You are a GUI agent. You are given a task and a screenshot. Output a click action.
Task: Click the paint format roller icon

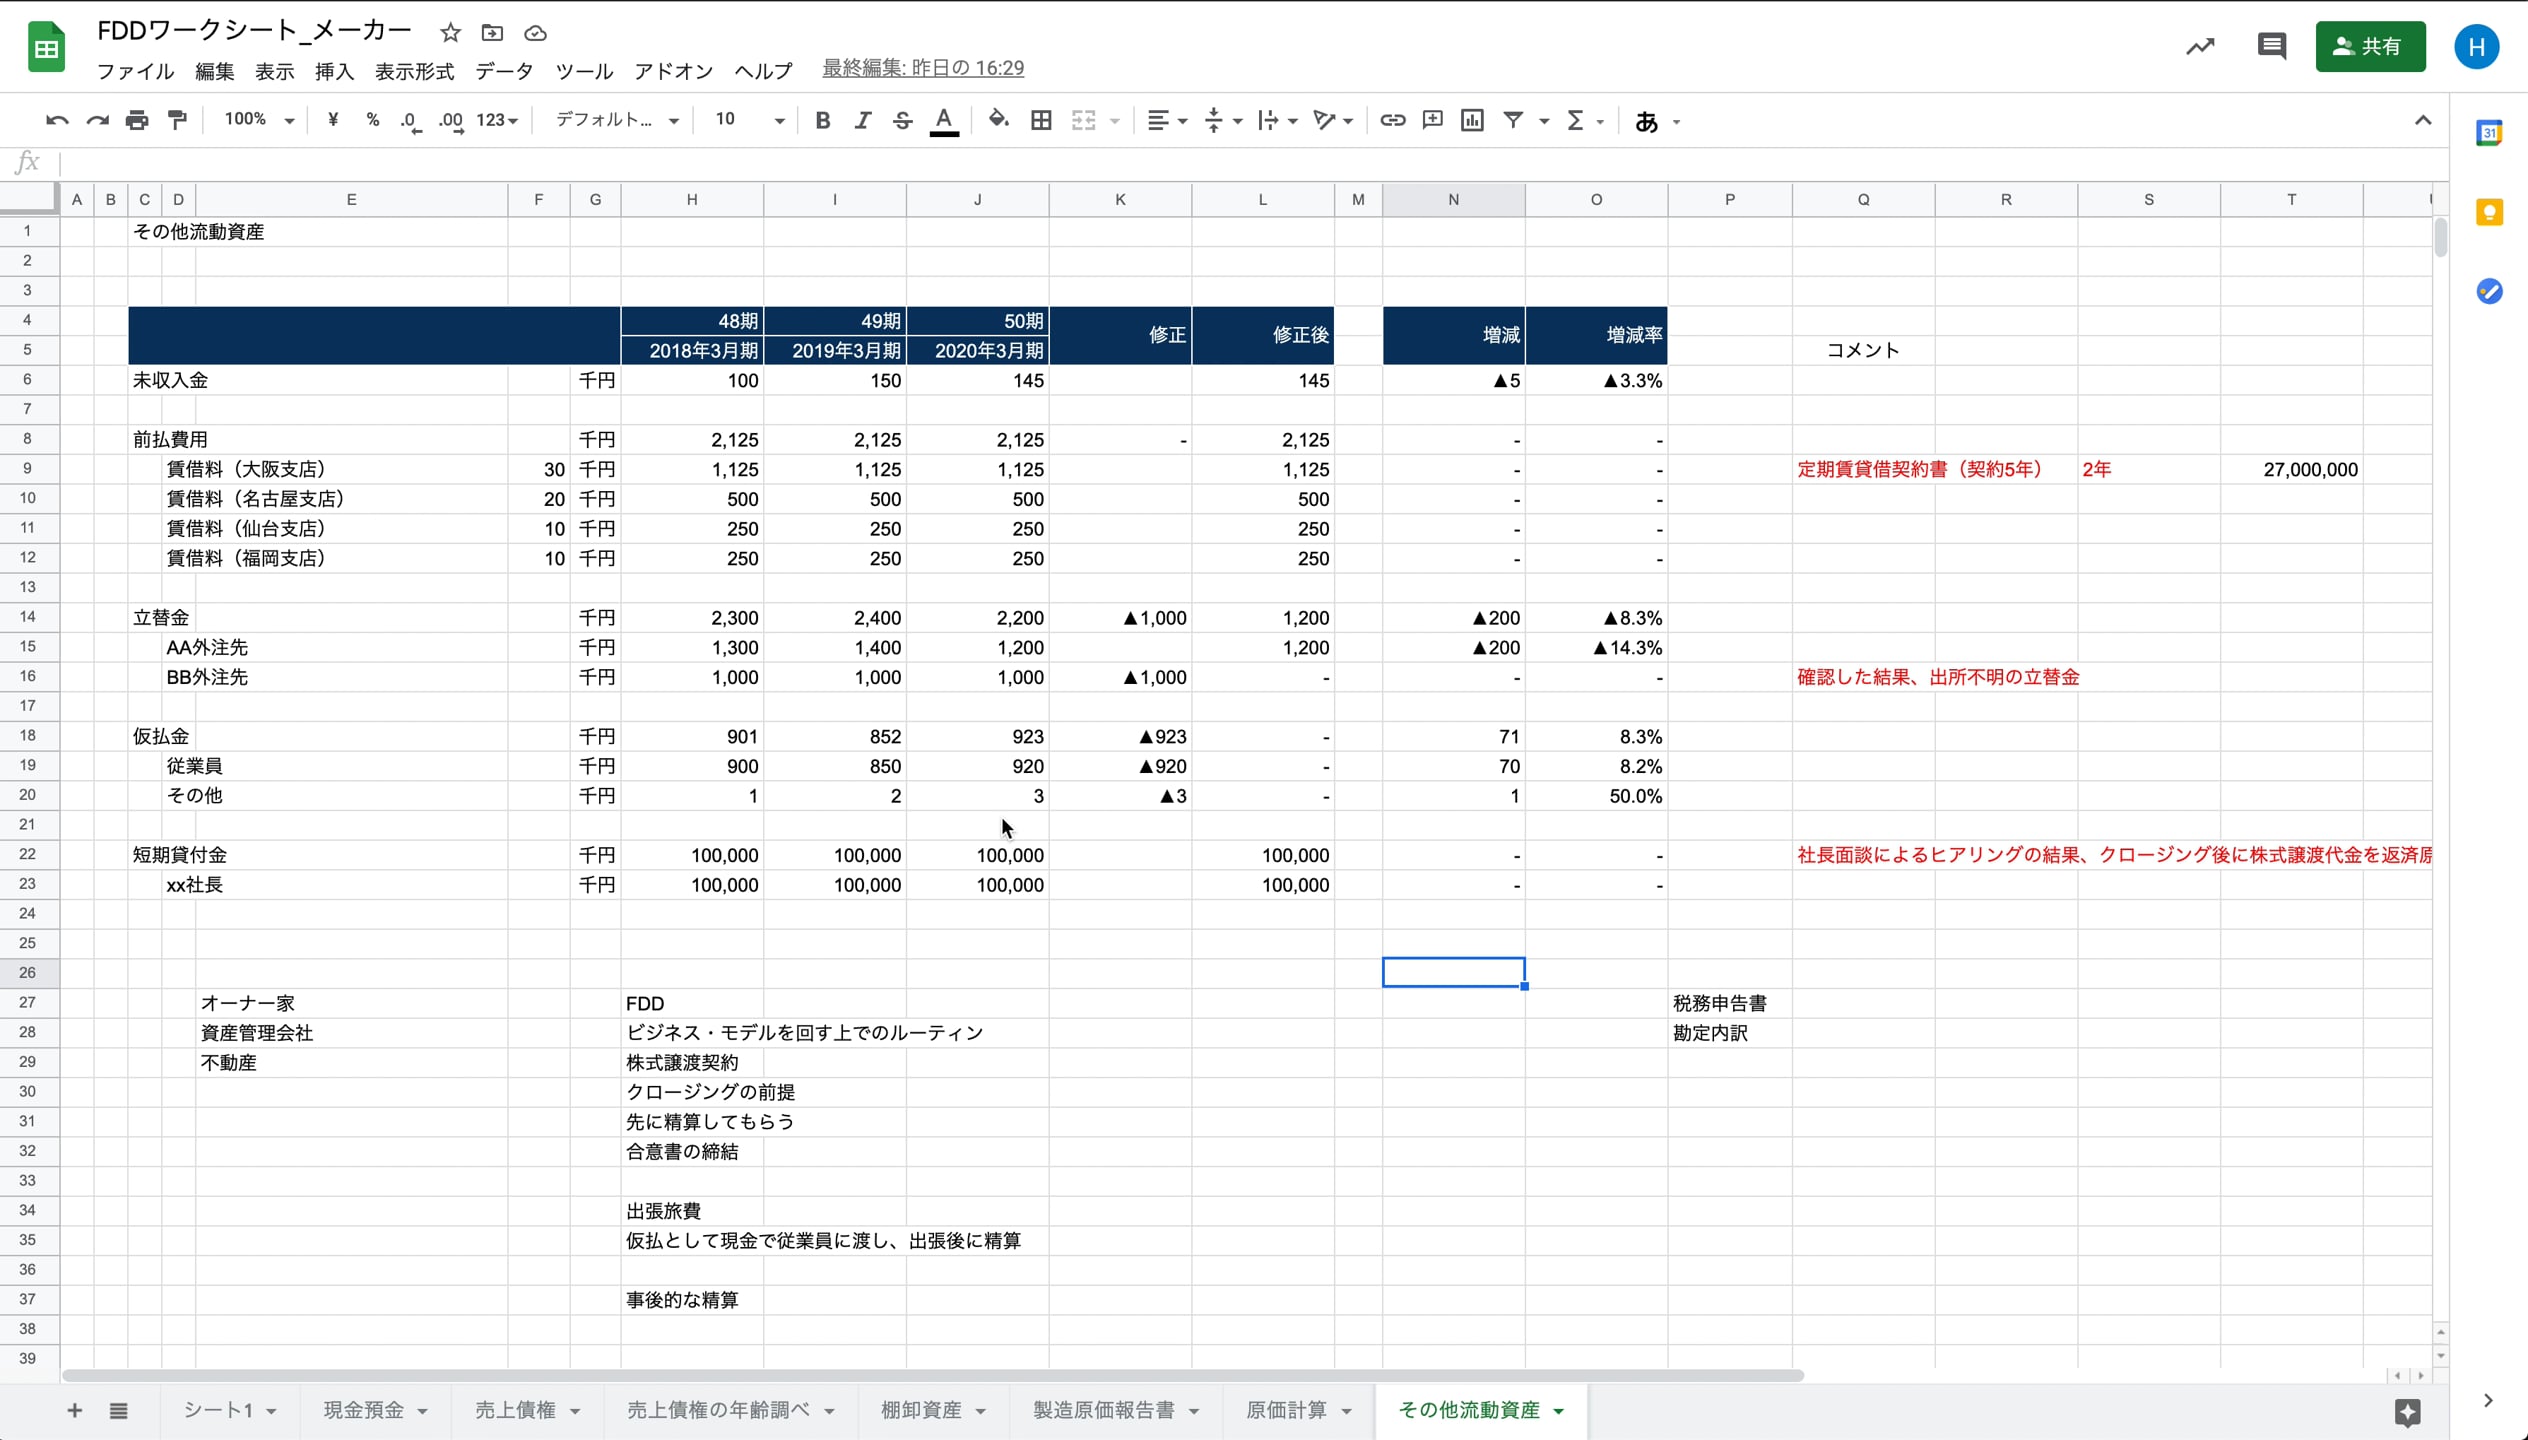178,120
